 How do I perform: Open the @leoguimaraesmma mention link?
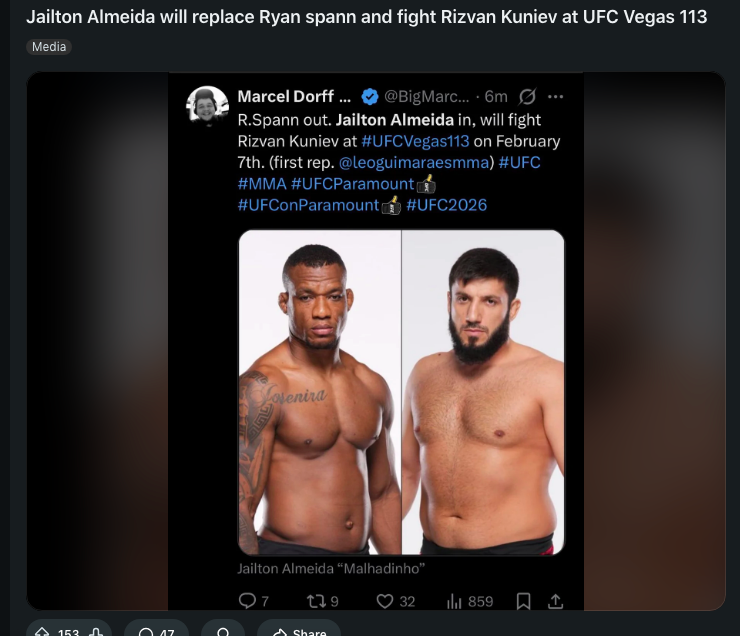414,162
